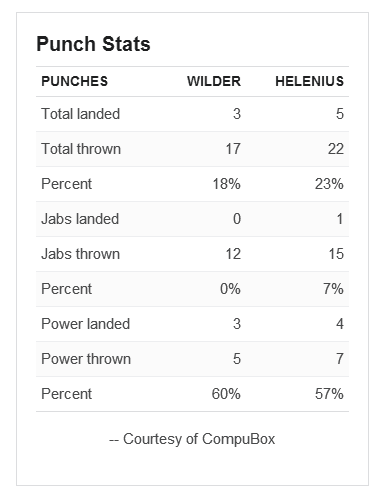
Task: Click the Jabs thrown row label
Action: (x=80, y=254)
